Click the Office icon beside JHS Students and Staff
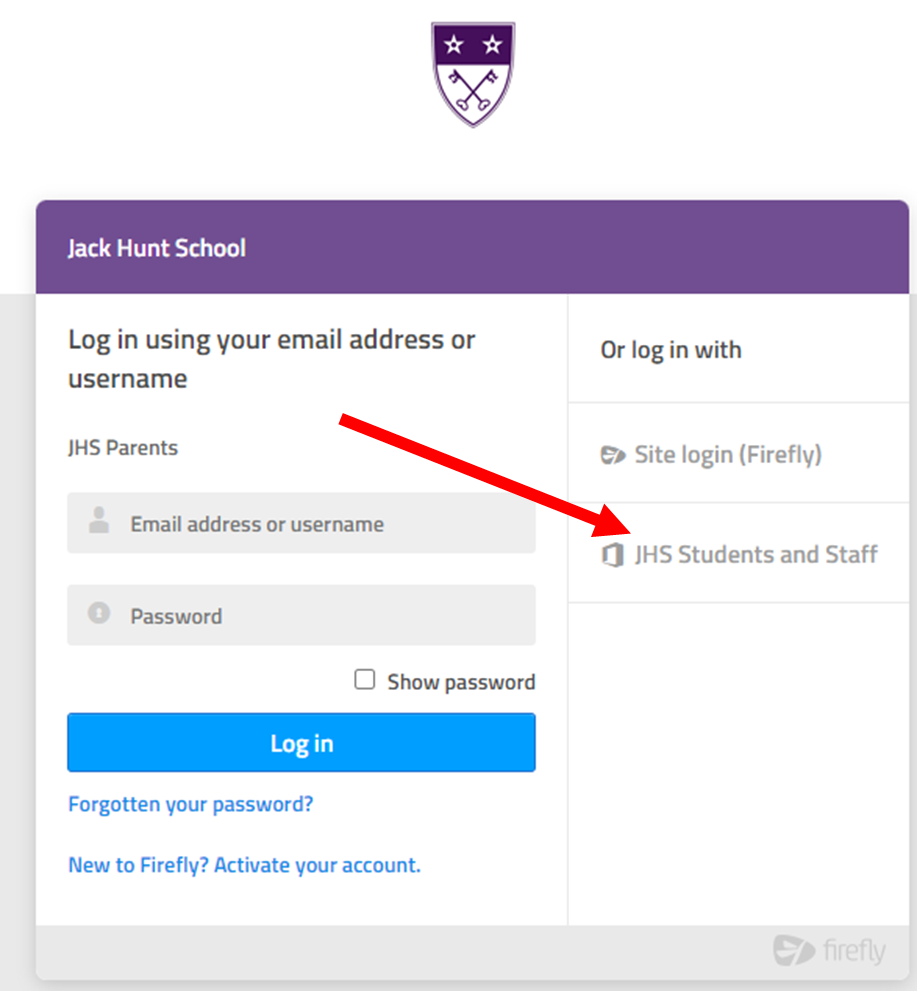 [x=612, y=555]
